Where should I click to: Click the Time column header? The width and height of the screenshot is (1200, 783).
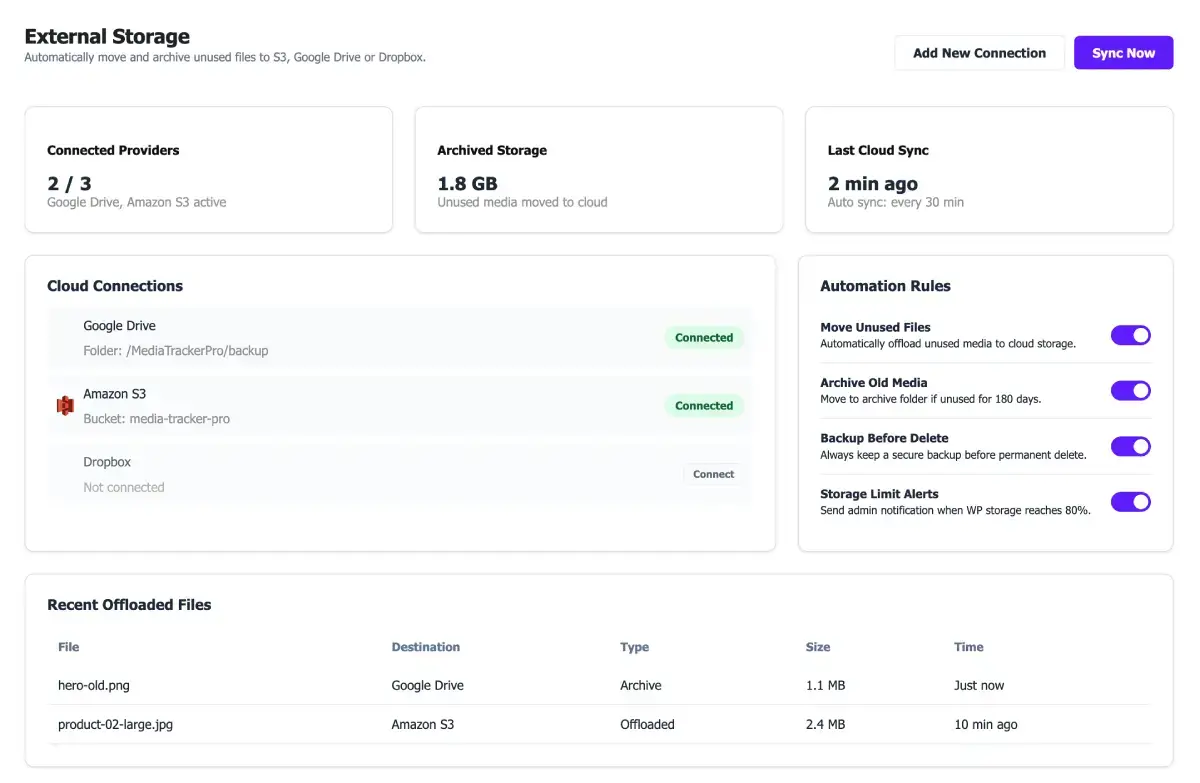[x=969, y=647]
